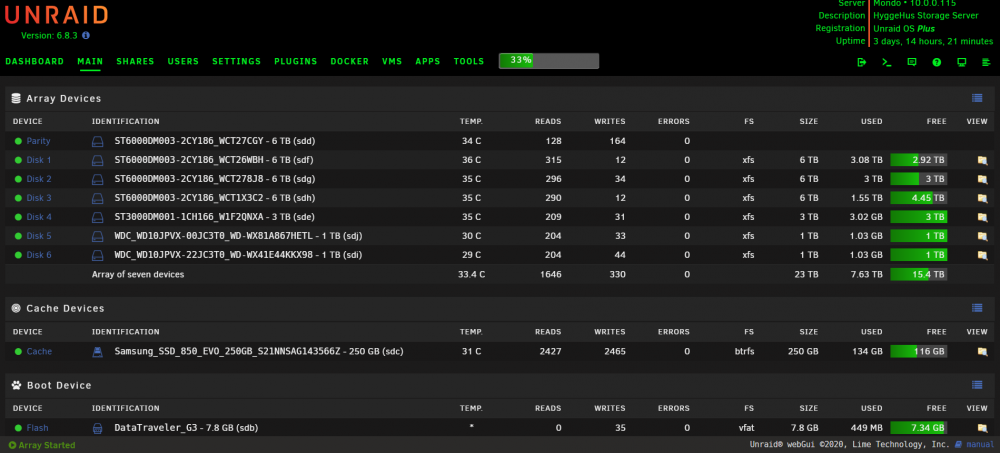This screenshot has width=1000, height=453.
Task: Click green status ball for Cache
Action: pyautogui.click(x=18, y=352)
